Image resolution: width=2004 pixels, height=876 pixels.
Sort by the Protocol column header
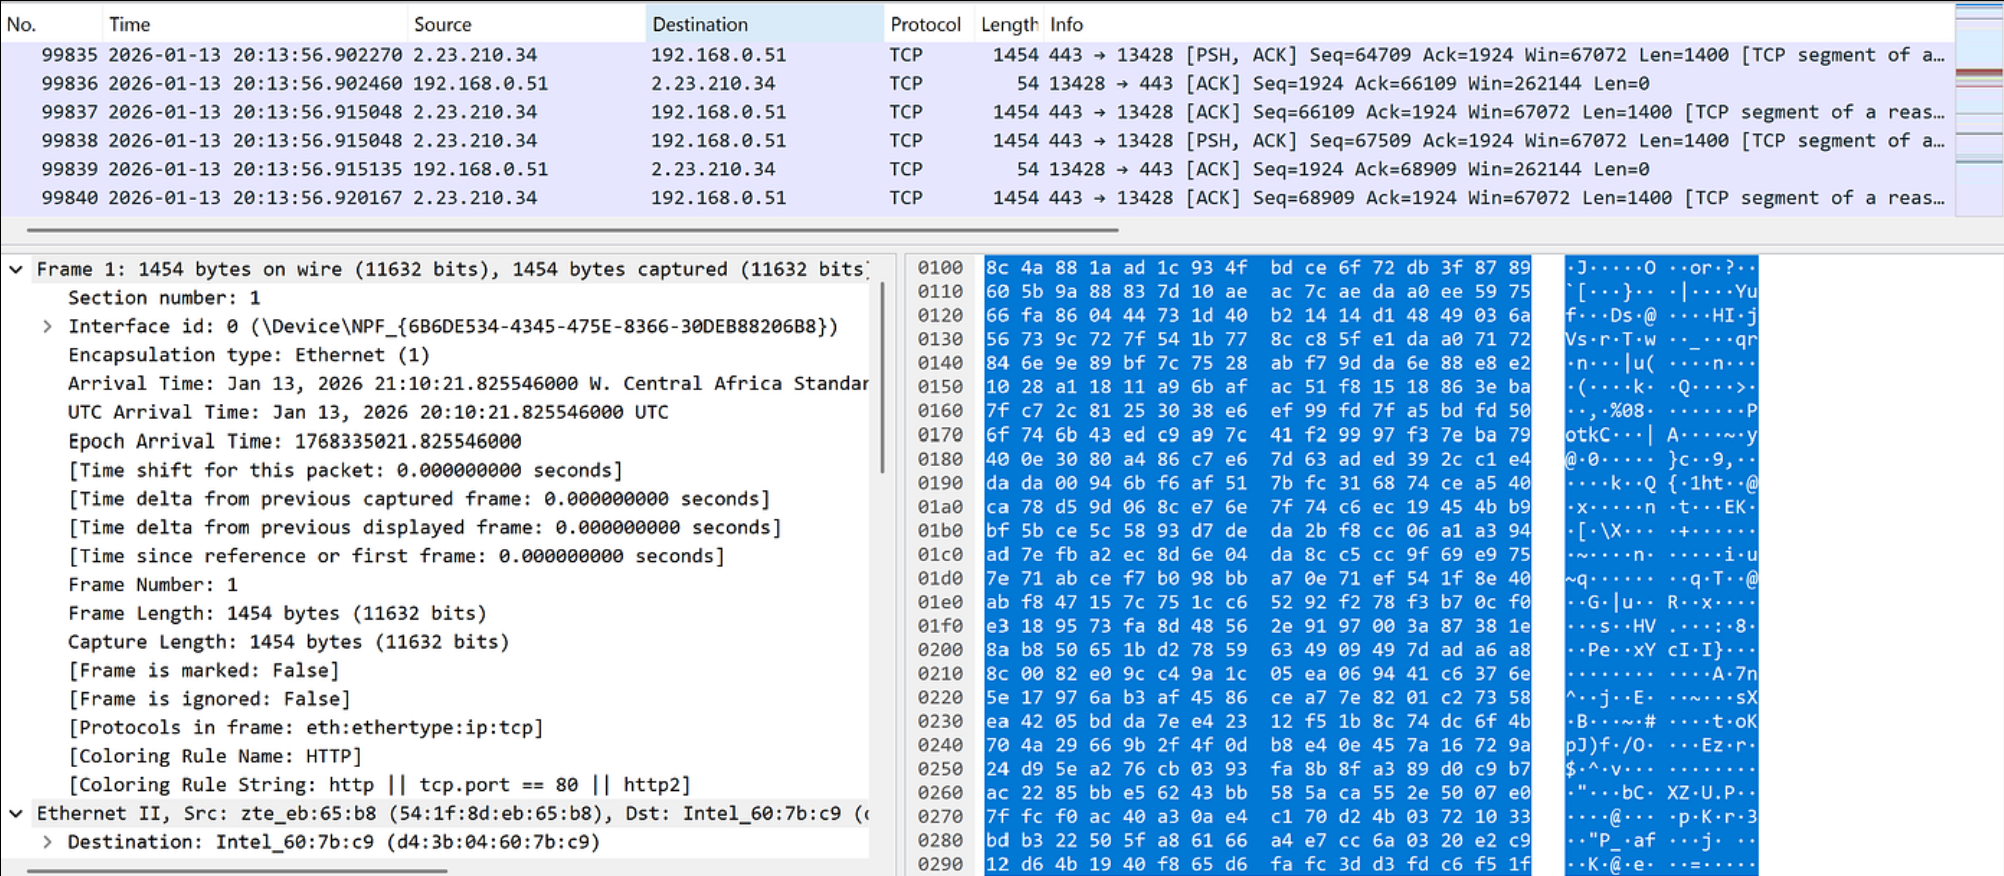(929, 24)
